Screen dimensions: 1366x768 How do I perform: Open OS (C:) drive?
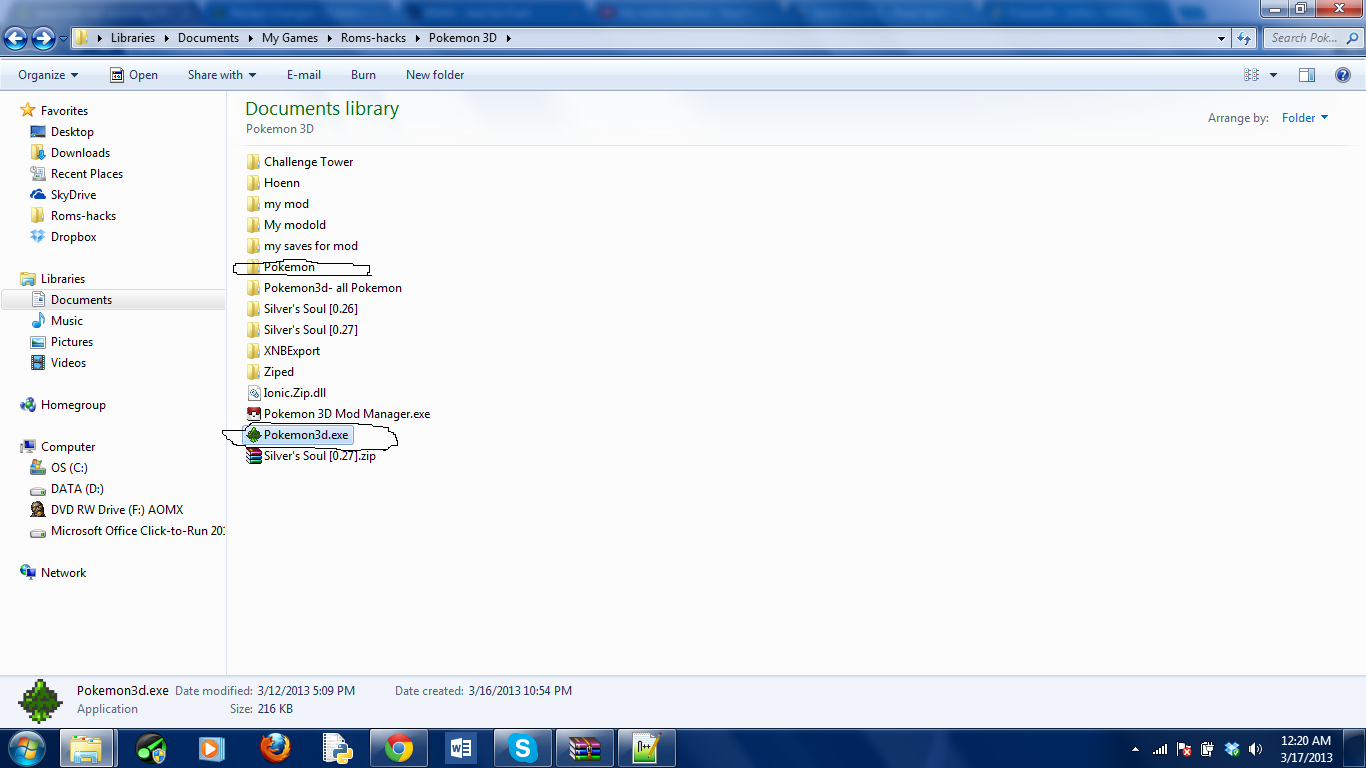tap(59, 468)
